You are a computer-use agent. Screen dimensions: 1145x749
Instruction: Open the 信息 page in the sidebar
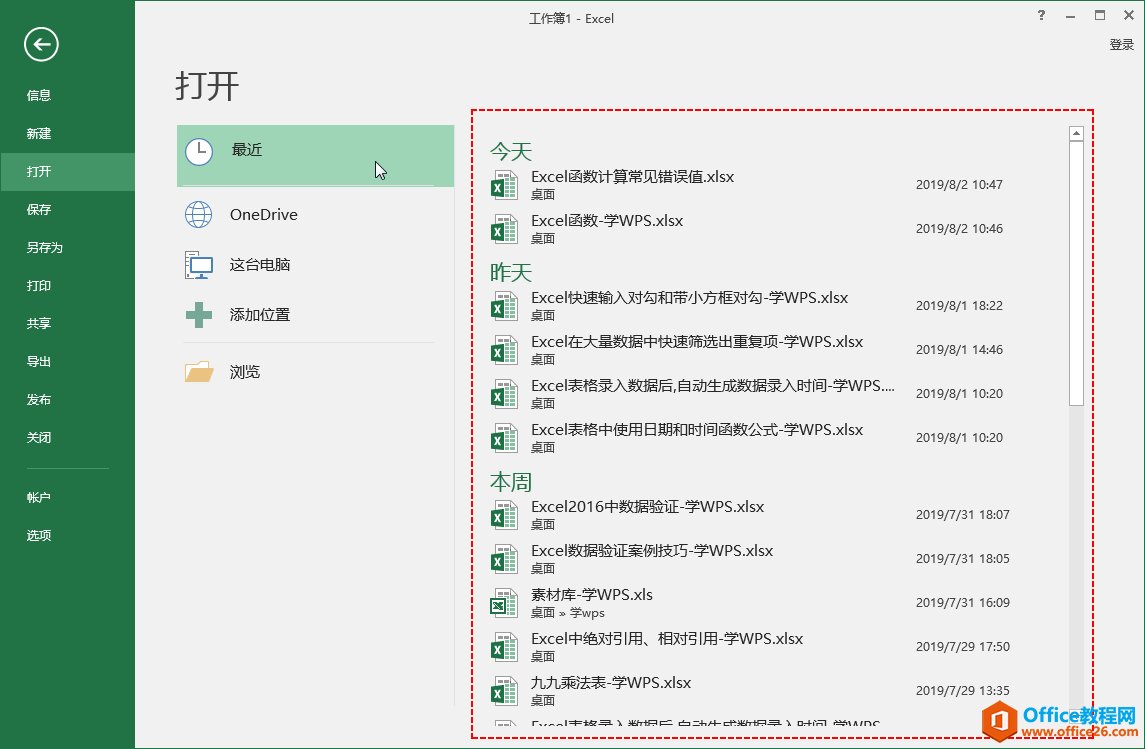[x=67, y=96]
